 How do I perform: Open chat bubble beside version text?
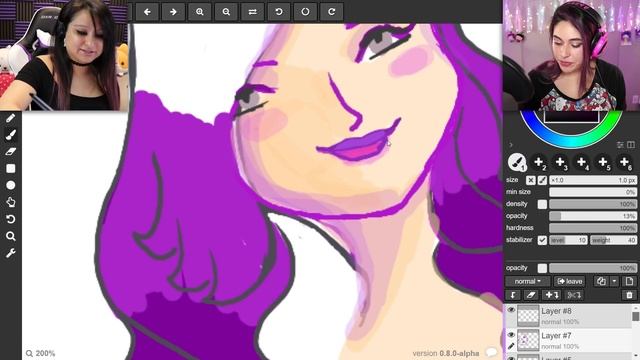pyautogui.click(x=491, y=352)
